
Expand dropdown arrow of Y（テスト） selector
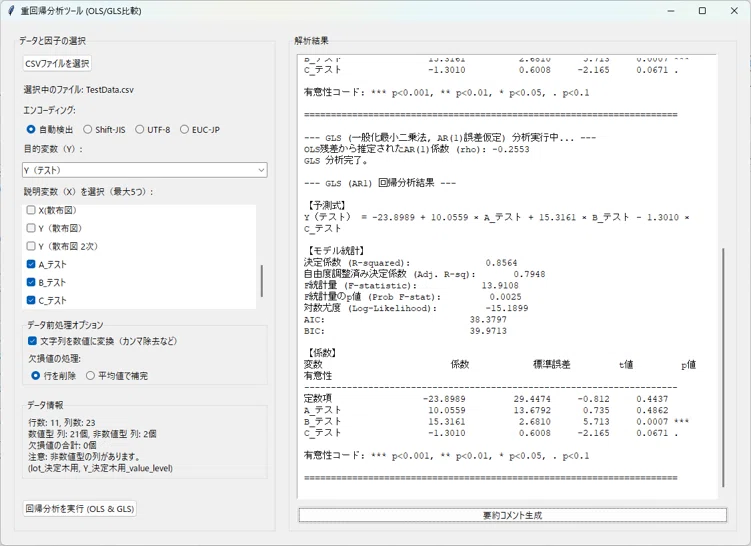[x=261, y=170]
